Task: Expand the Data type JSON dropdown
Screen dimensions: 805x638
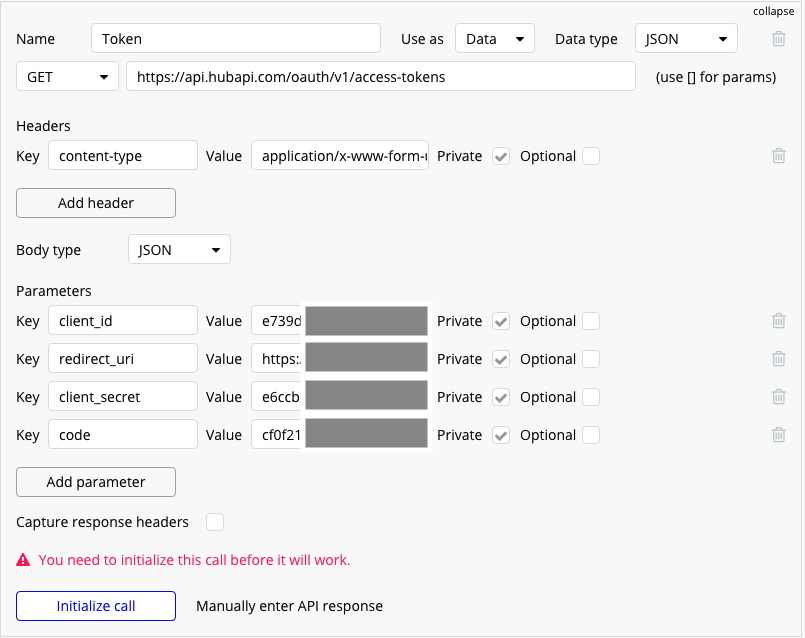Action: coord(686,39)
